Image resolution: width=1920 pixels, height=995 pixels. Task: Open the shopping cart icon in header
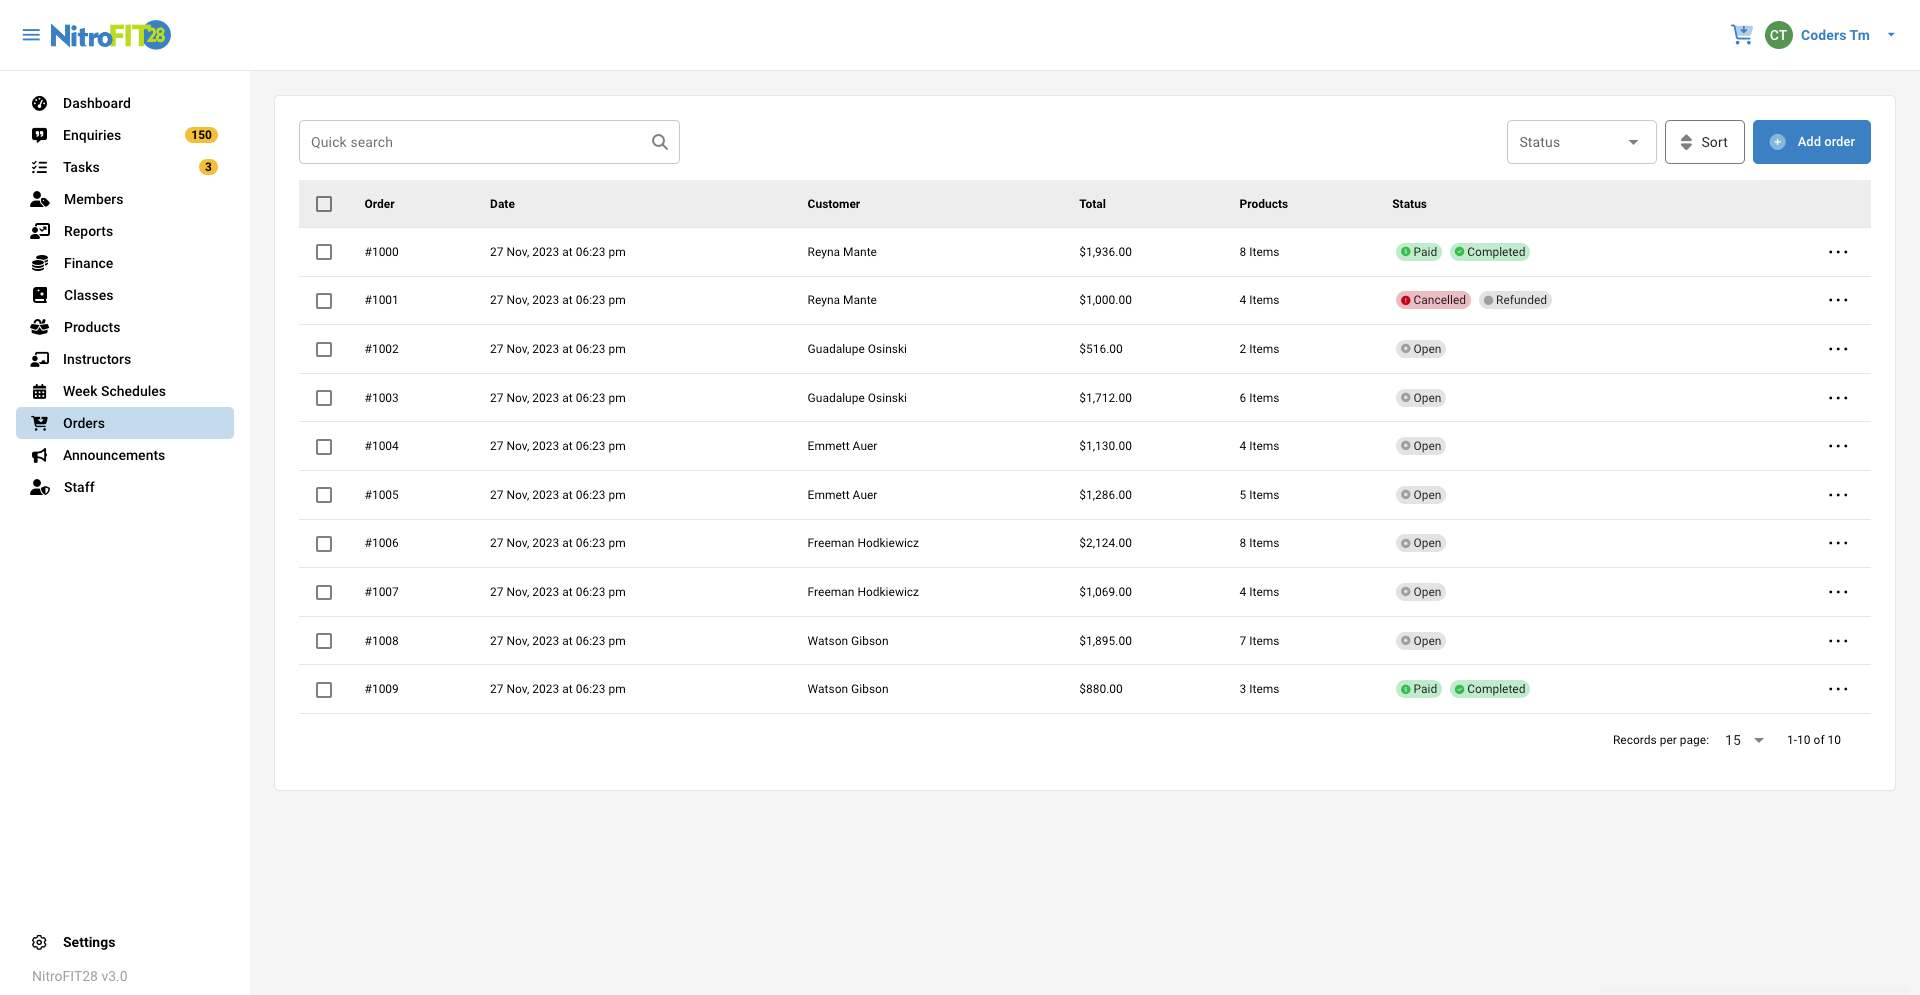(x=1742, y=34)
